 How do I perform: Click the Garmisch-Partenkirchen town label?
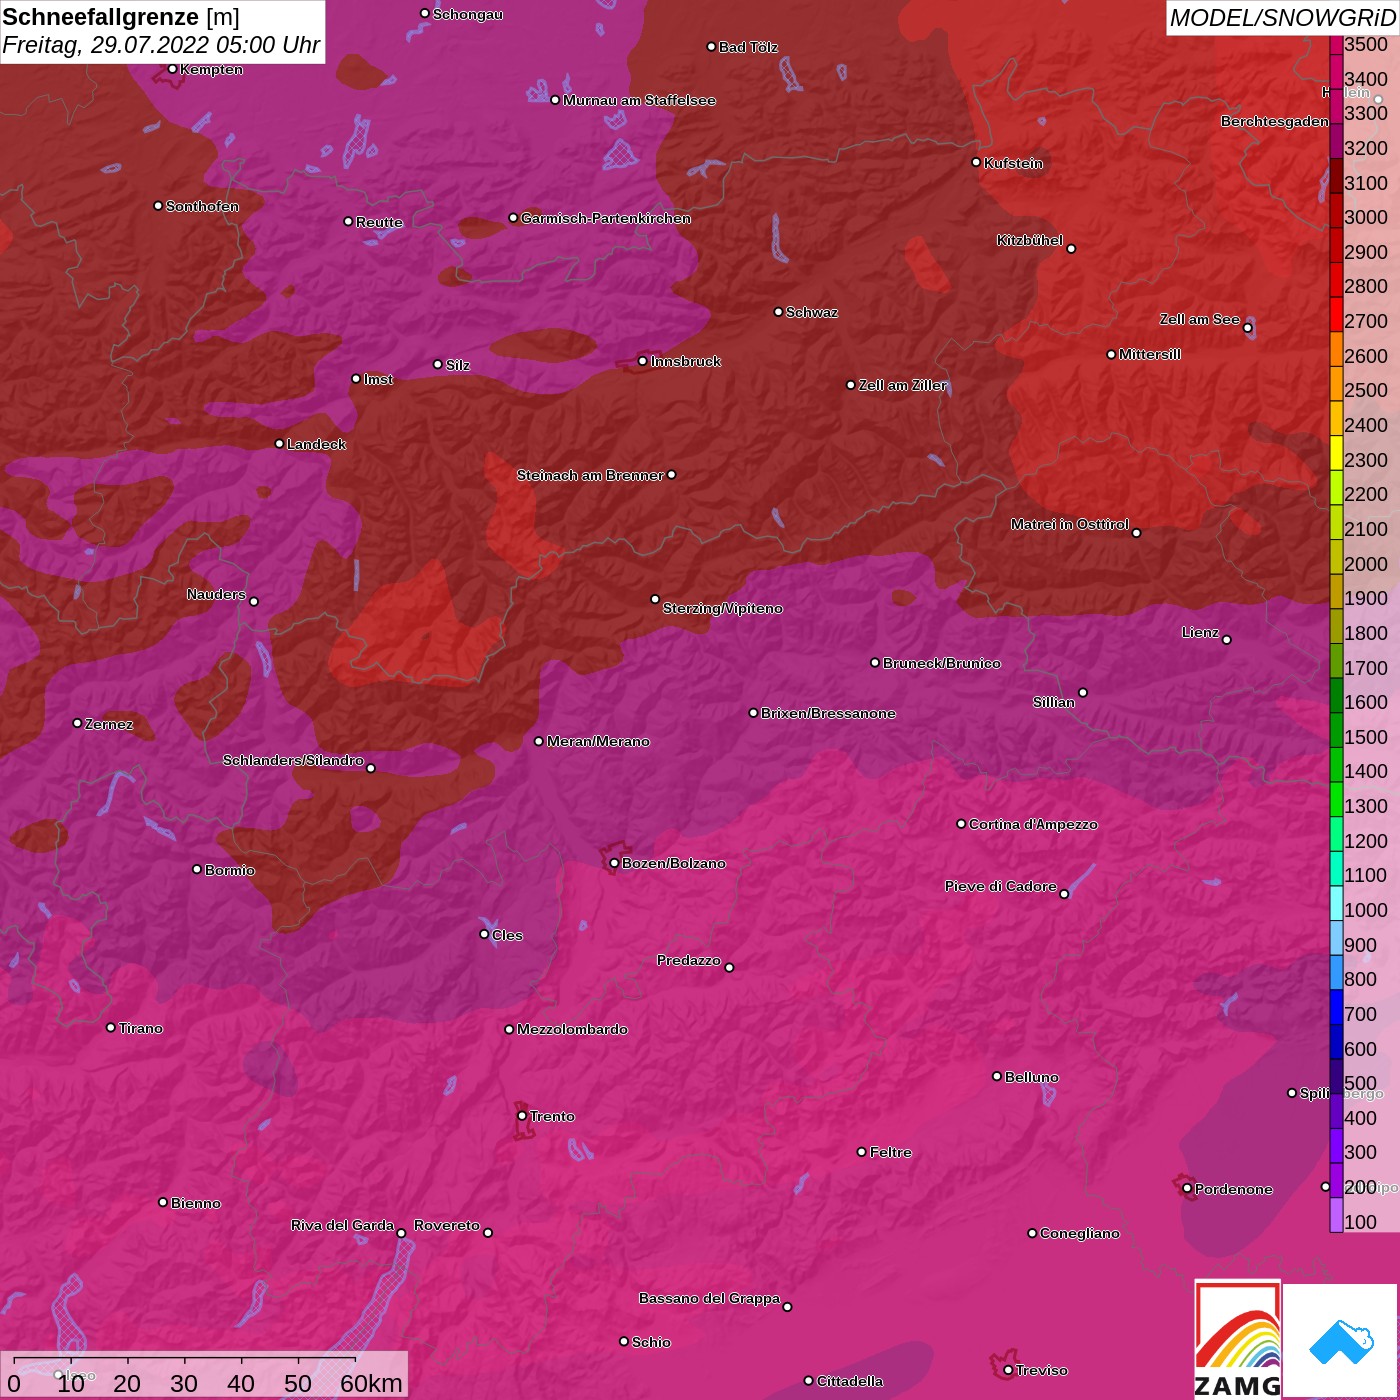click(606, 218)
